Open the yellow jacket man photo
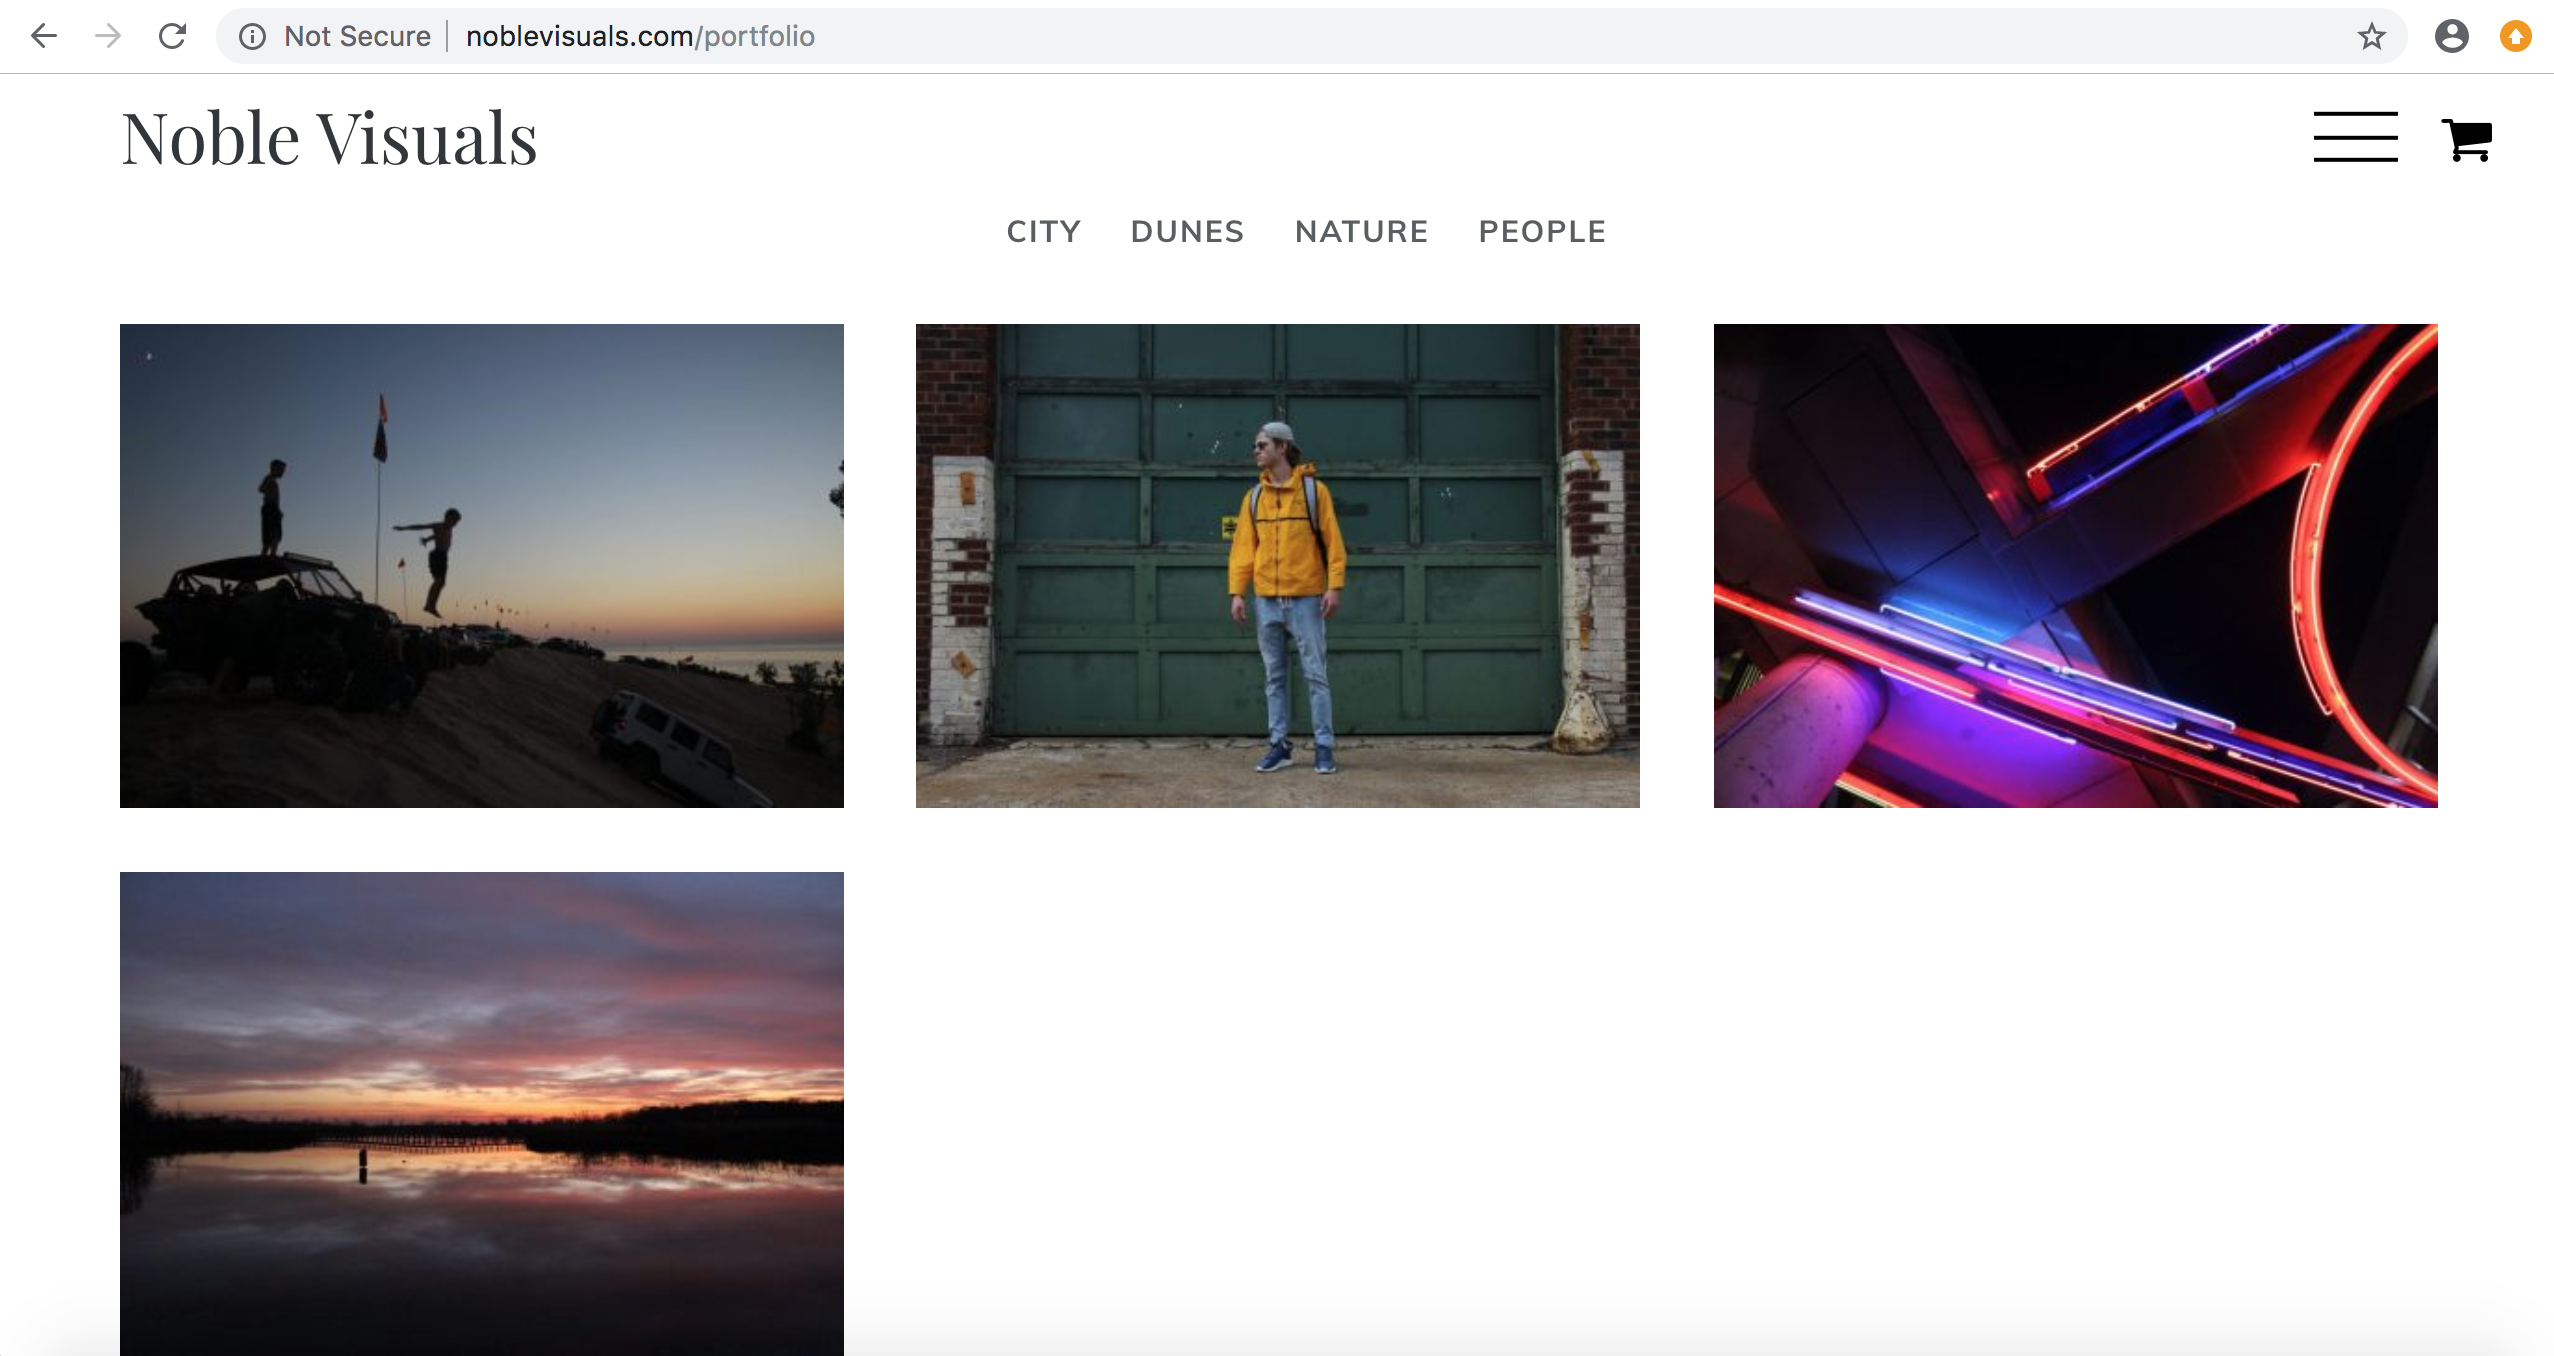 pos(1277,565)
